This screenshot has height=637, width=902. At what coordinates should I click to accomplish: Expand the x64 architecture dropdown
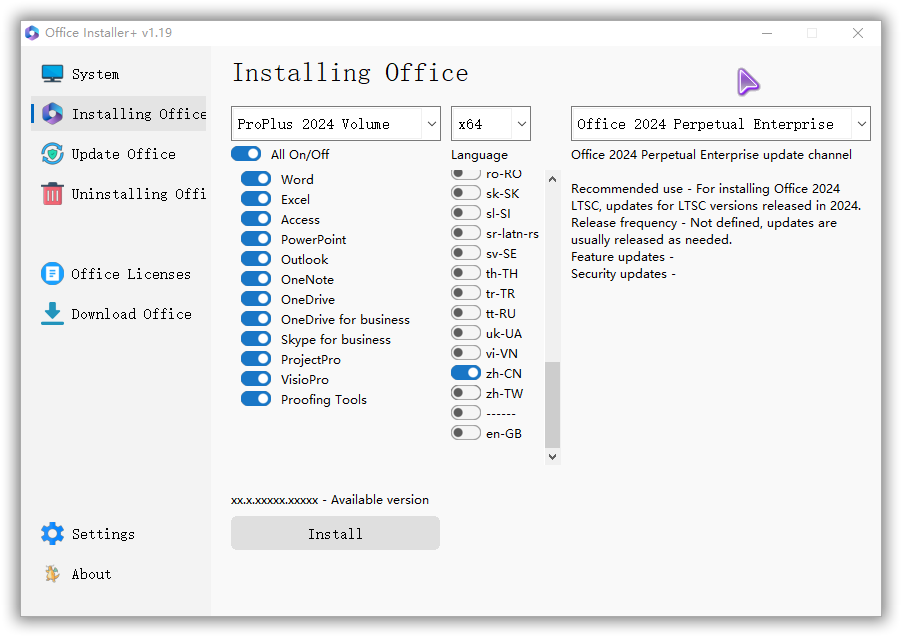pyautogui.click(x=490, y=124)
